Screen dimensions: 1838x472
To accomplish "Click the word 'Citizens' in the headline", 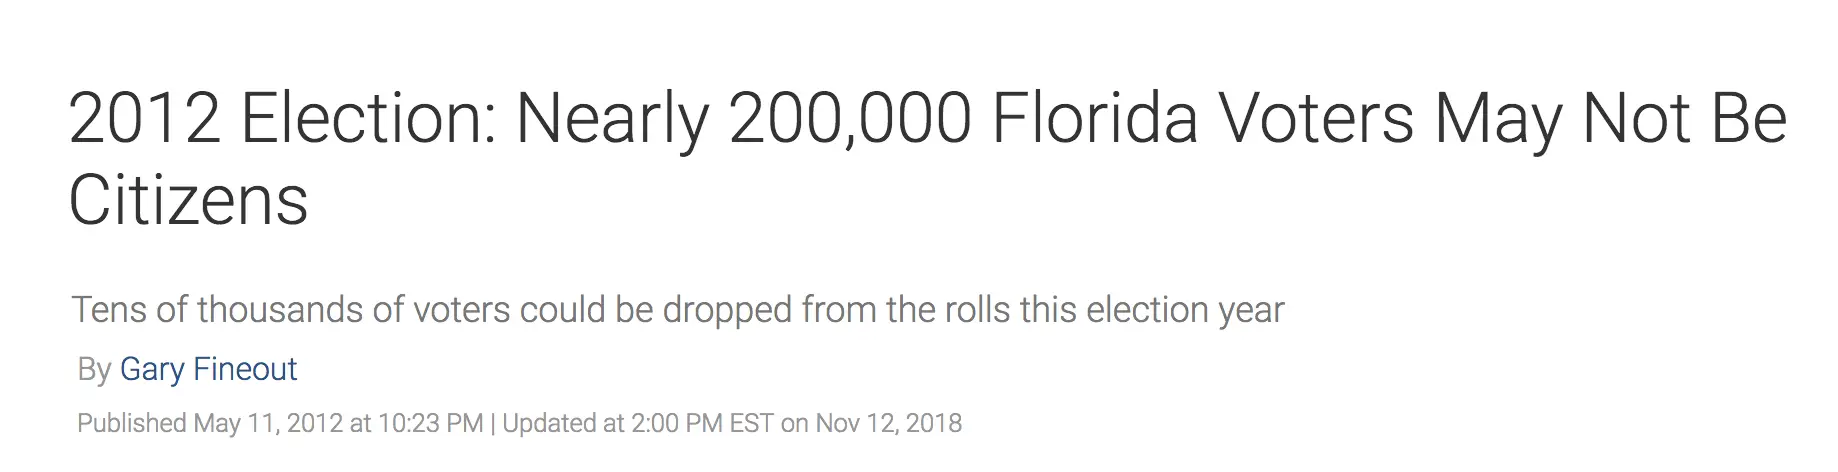I will pos(188,200).
